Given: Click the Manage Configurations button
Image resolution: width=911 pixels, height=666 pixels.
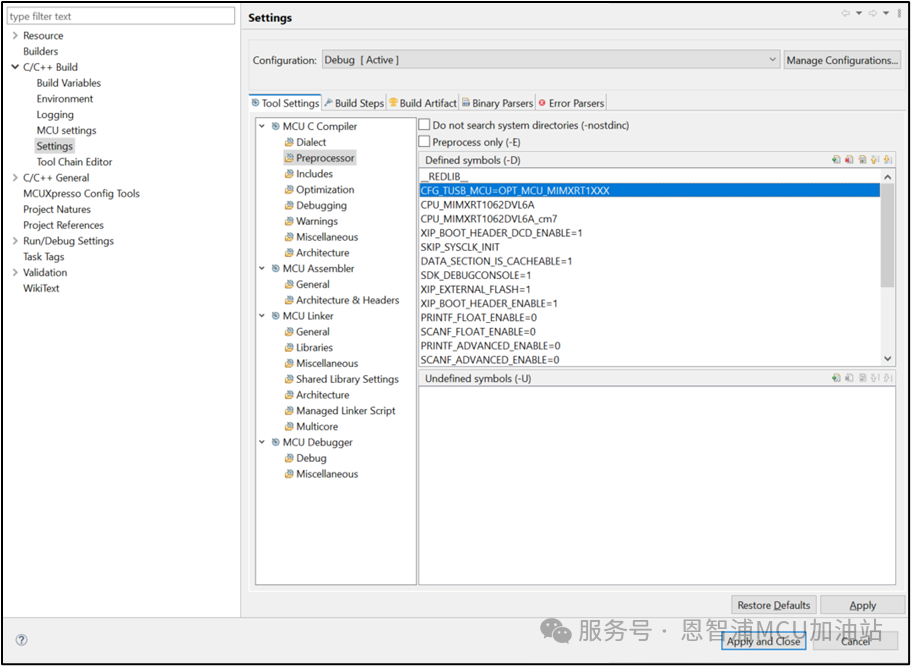Looking at the screenshot, I should pos(841,60).
